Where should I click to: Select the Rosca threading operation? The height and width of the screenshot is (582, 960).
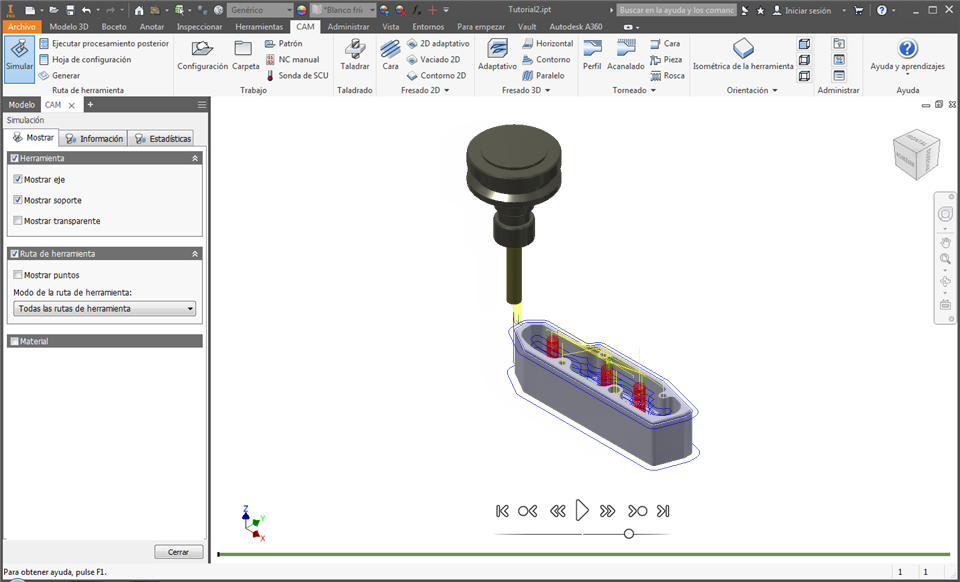point(667,75)
